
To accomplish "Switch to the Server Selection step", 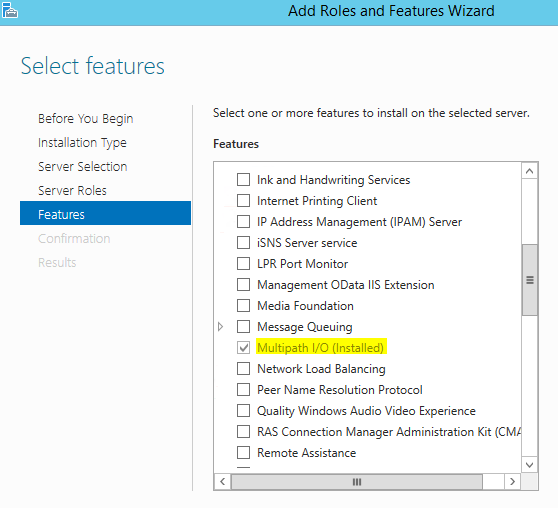I will tap(83, 167).
